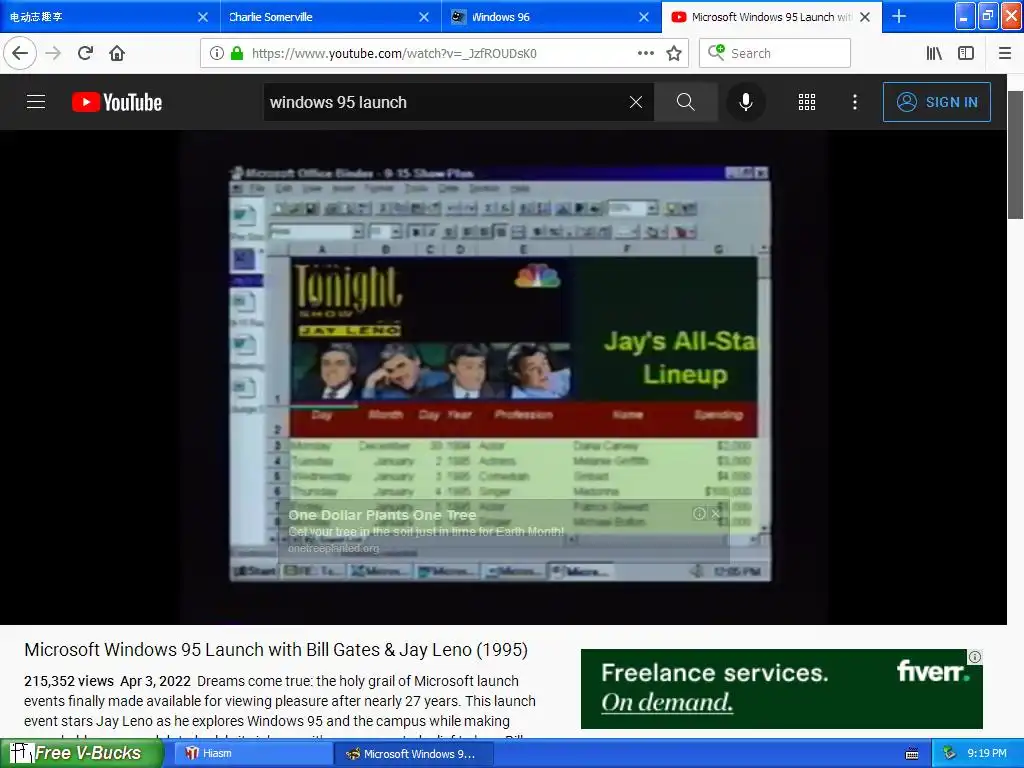Viewport: 1024px width, 768px height.
Task: Click the network tray icon near clock
Action: pyautogui.click(x=950, y=754)
